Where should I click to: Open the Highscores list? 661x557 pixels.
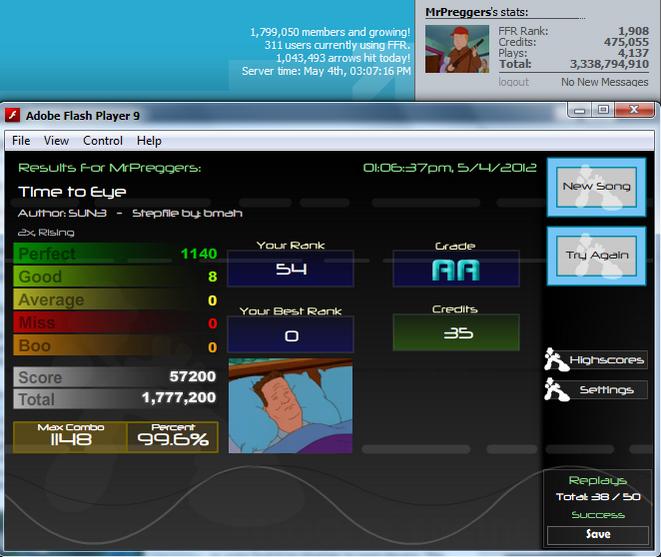coord(607,360)
